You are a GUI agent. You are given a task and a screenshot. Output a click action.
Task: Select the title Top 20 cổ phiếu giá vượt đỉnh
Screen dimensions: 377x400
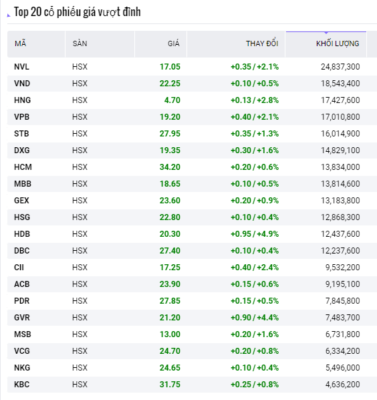point(77,12)
